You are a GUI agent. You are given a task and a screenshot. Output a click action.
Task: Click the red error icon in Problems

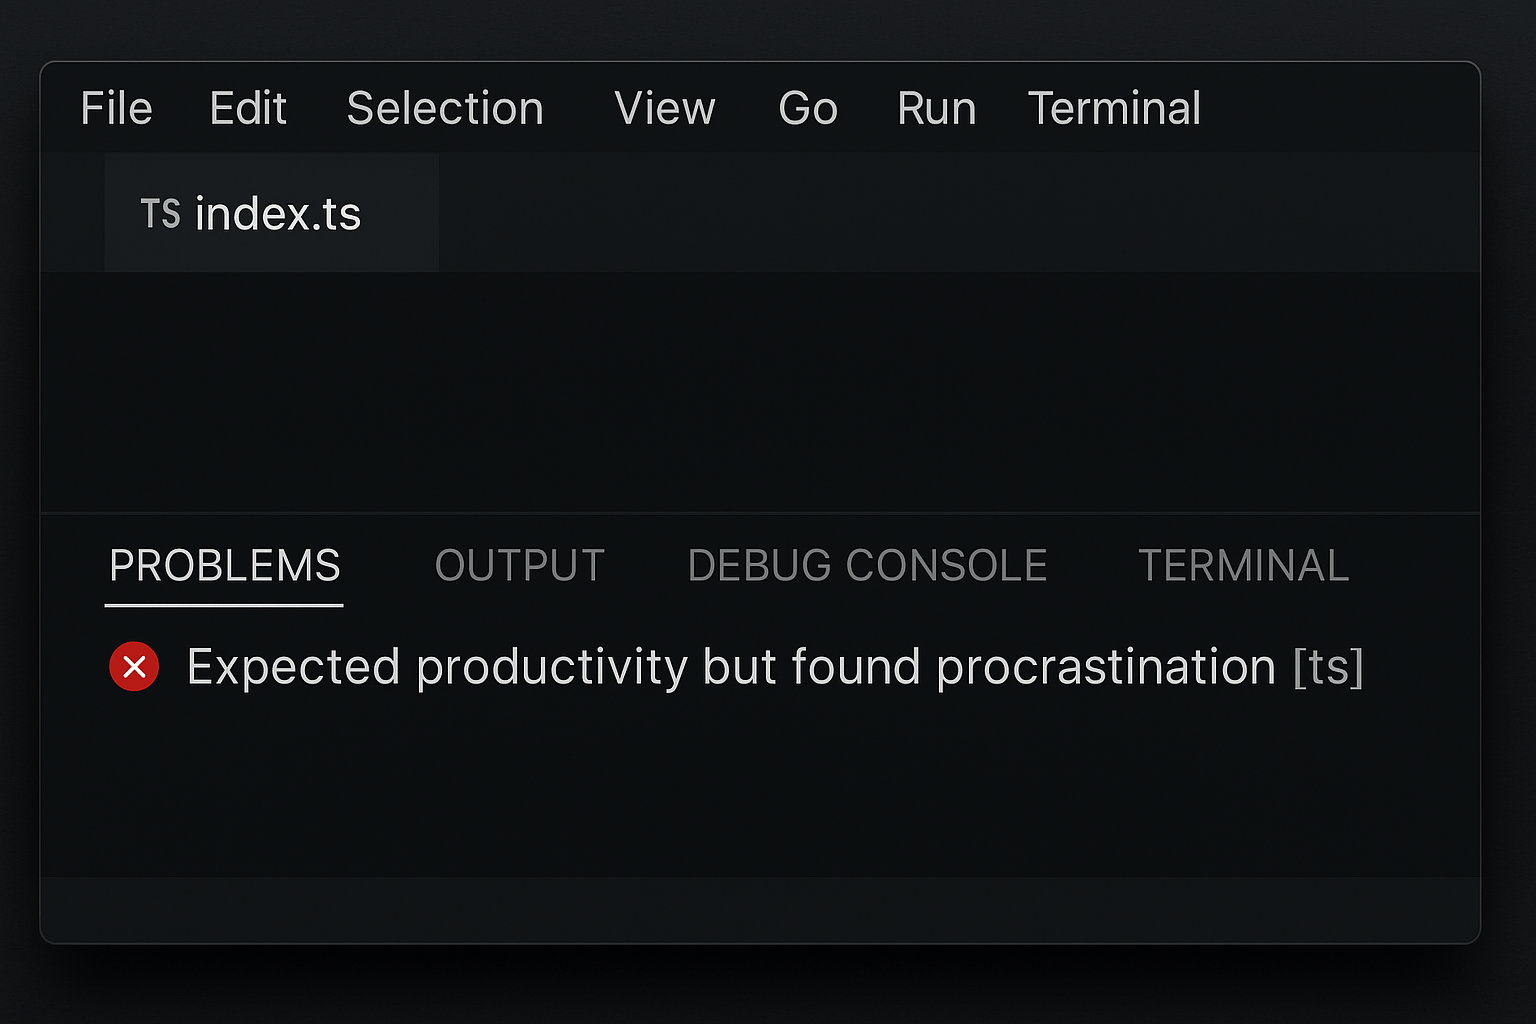pos(134,667)
